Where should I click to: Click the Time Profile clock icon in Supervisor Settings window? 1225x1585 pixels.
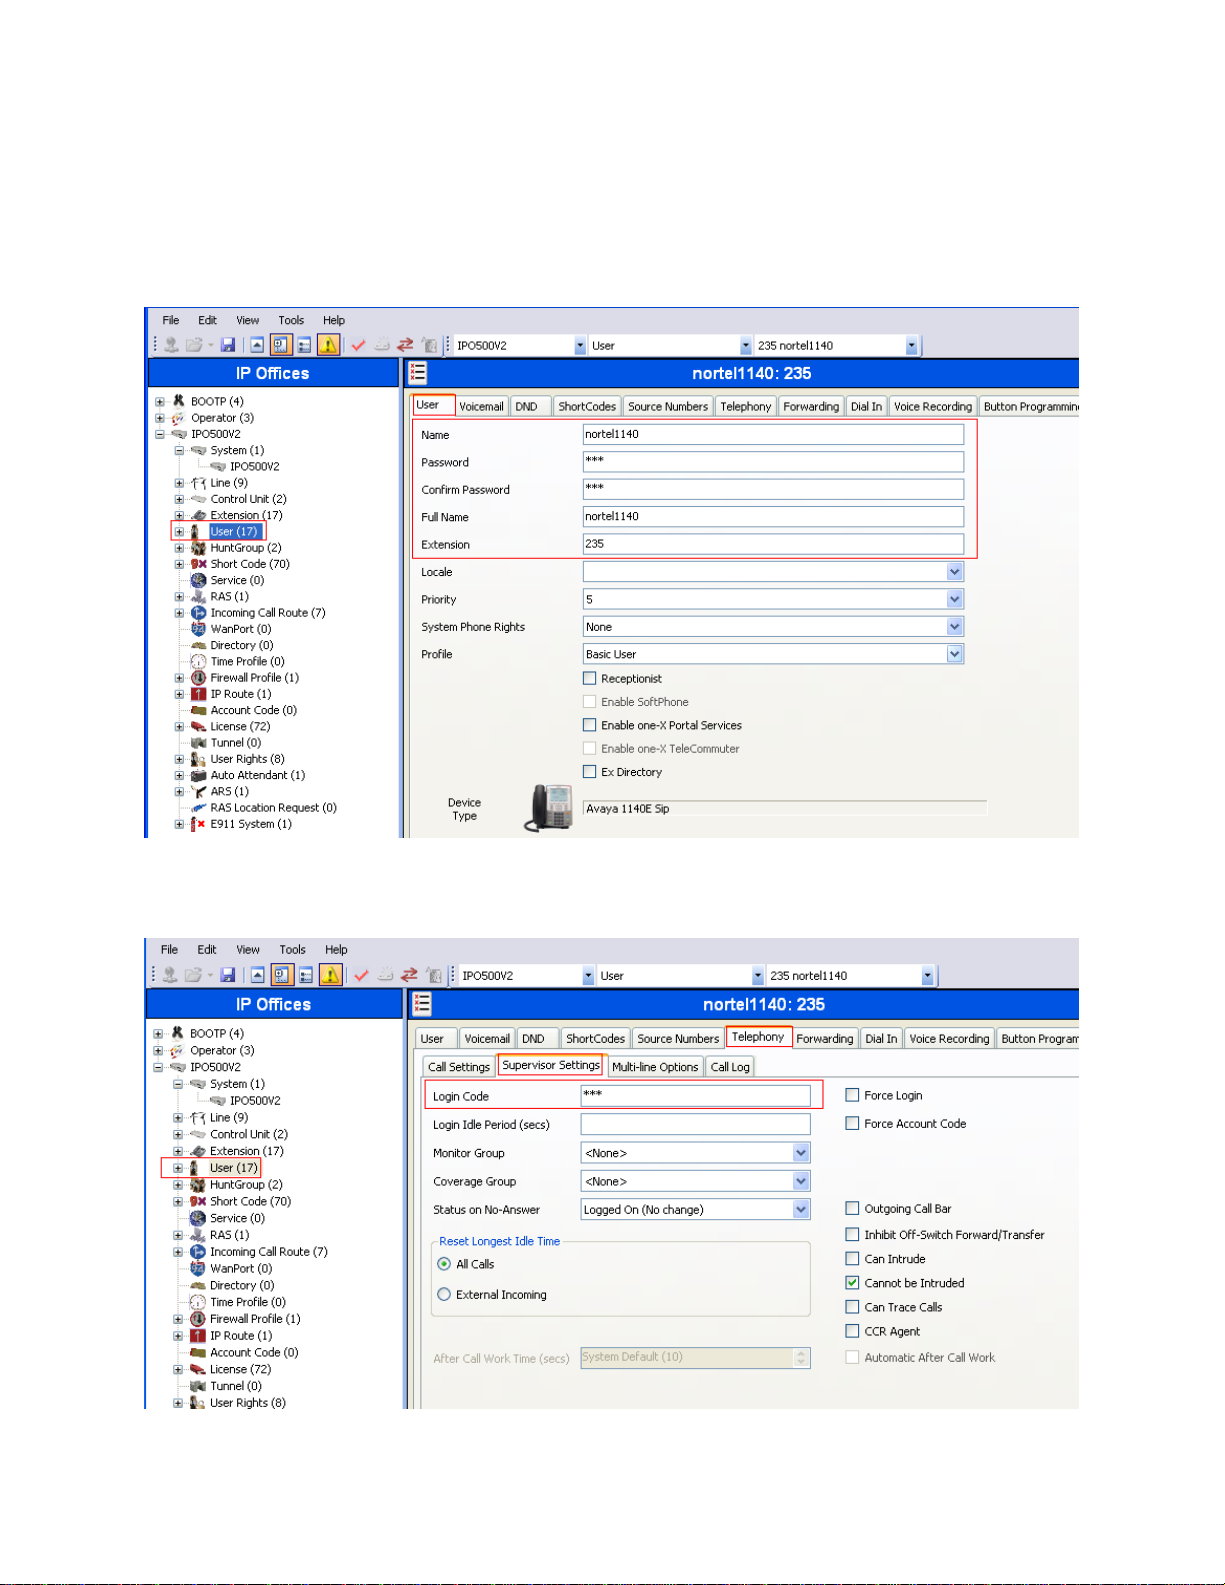pyautogui.click(x=198, y=1302)
